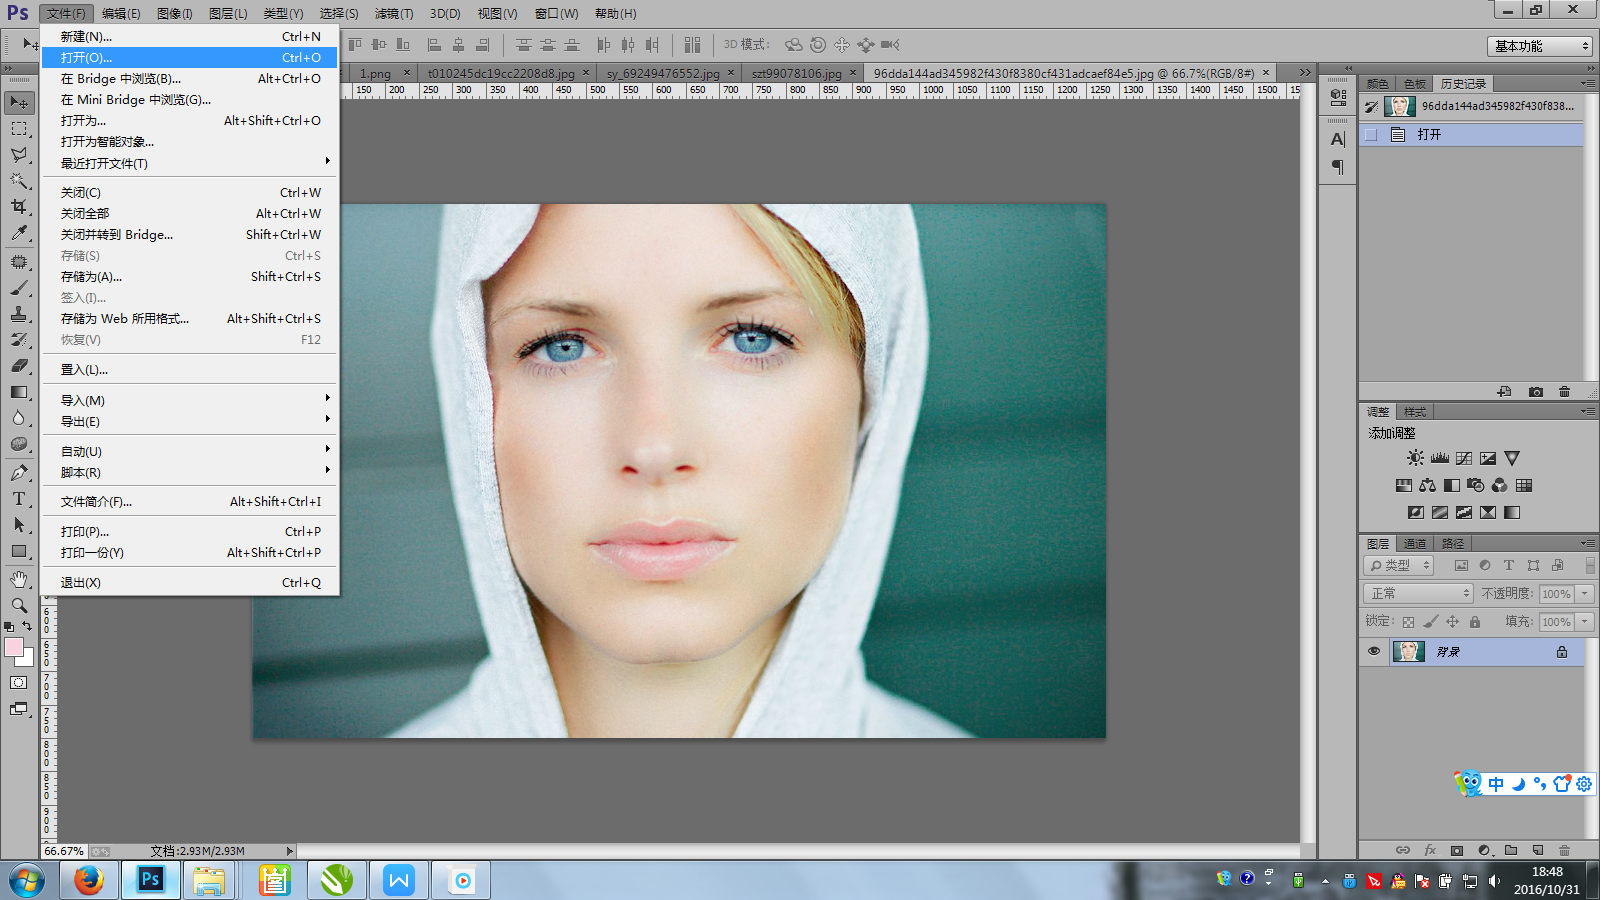1600x900 pixels.
Task: Select the Polygonal Lasso tool
Action: [x=19, y=155]
